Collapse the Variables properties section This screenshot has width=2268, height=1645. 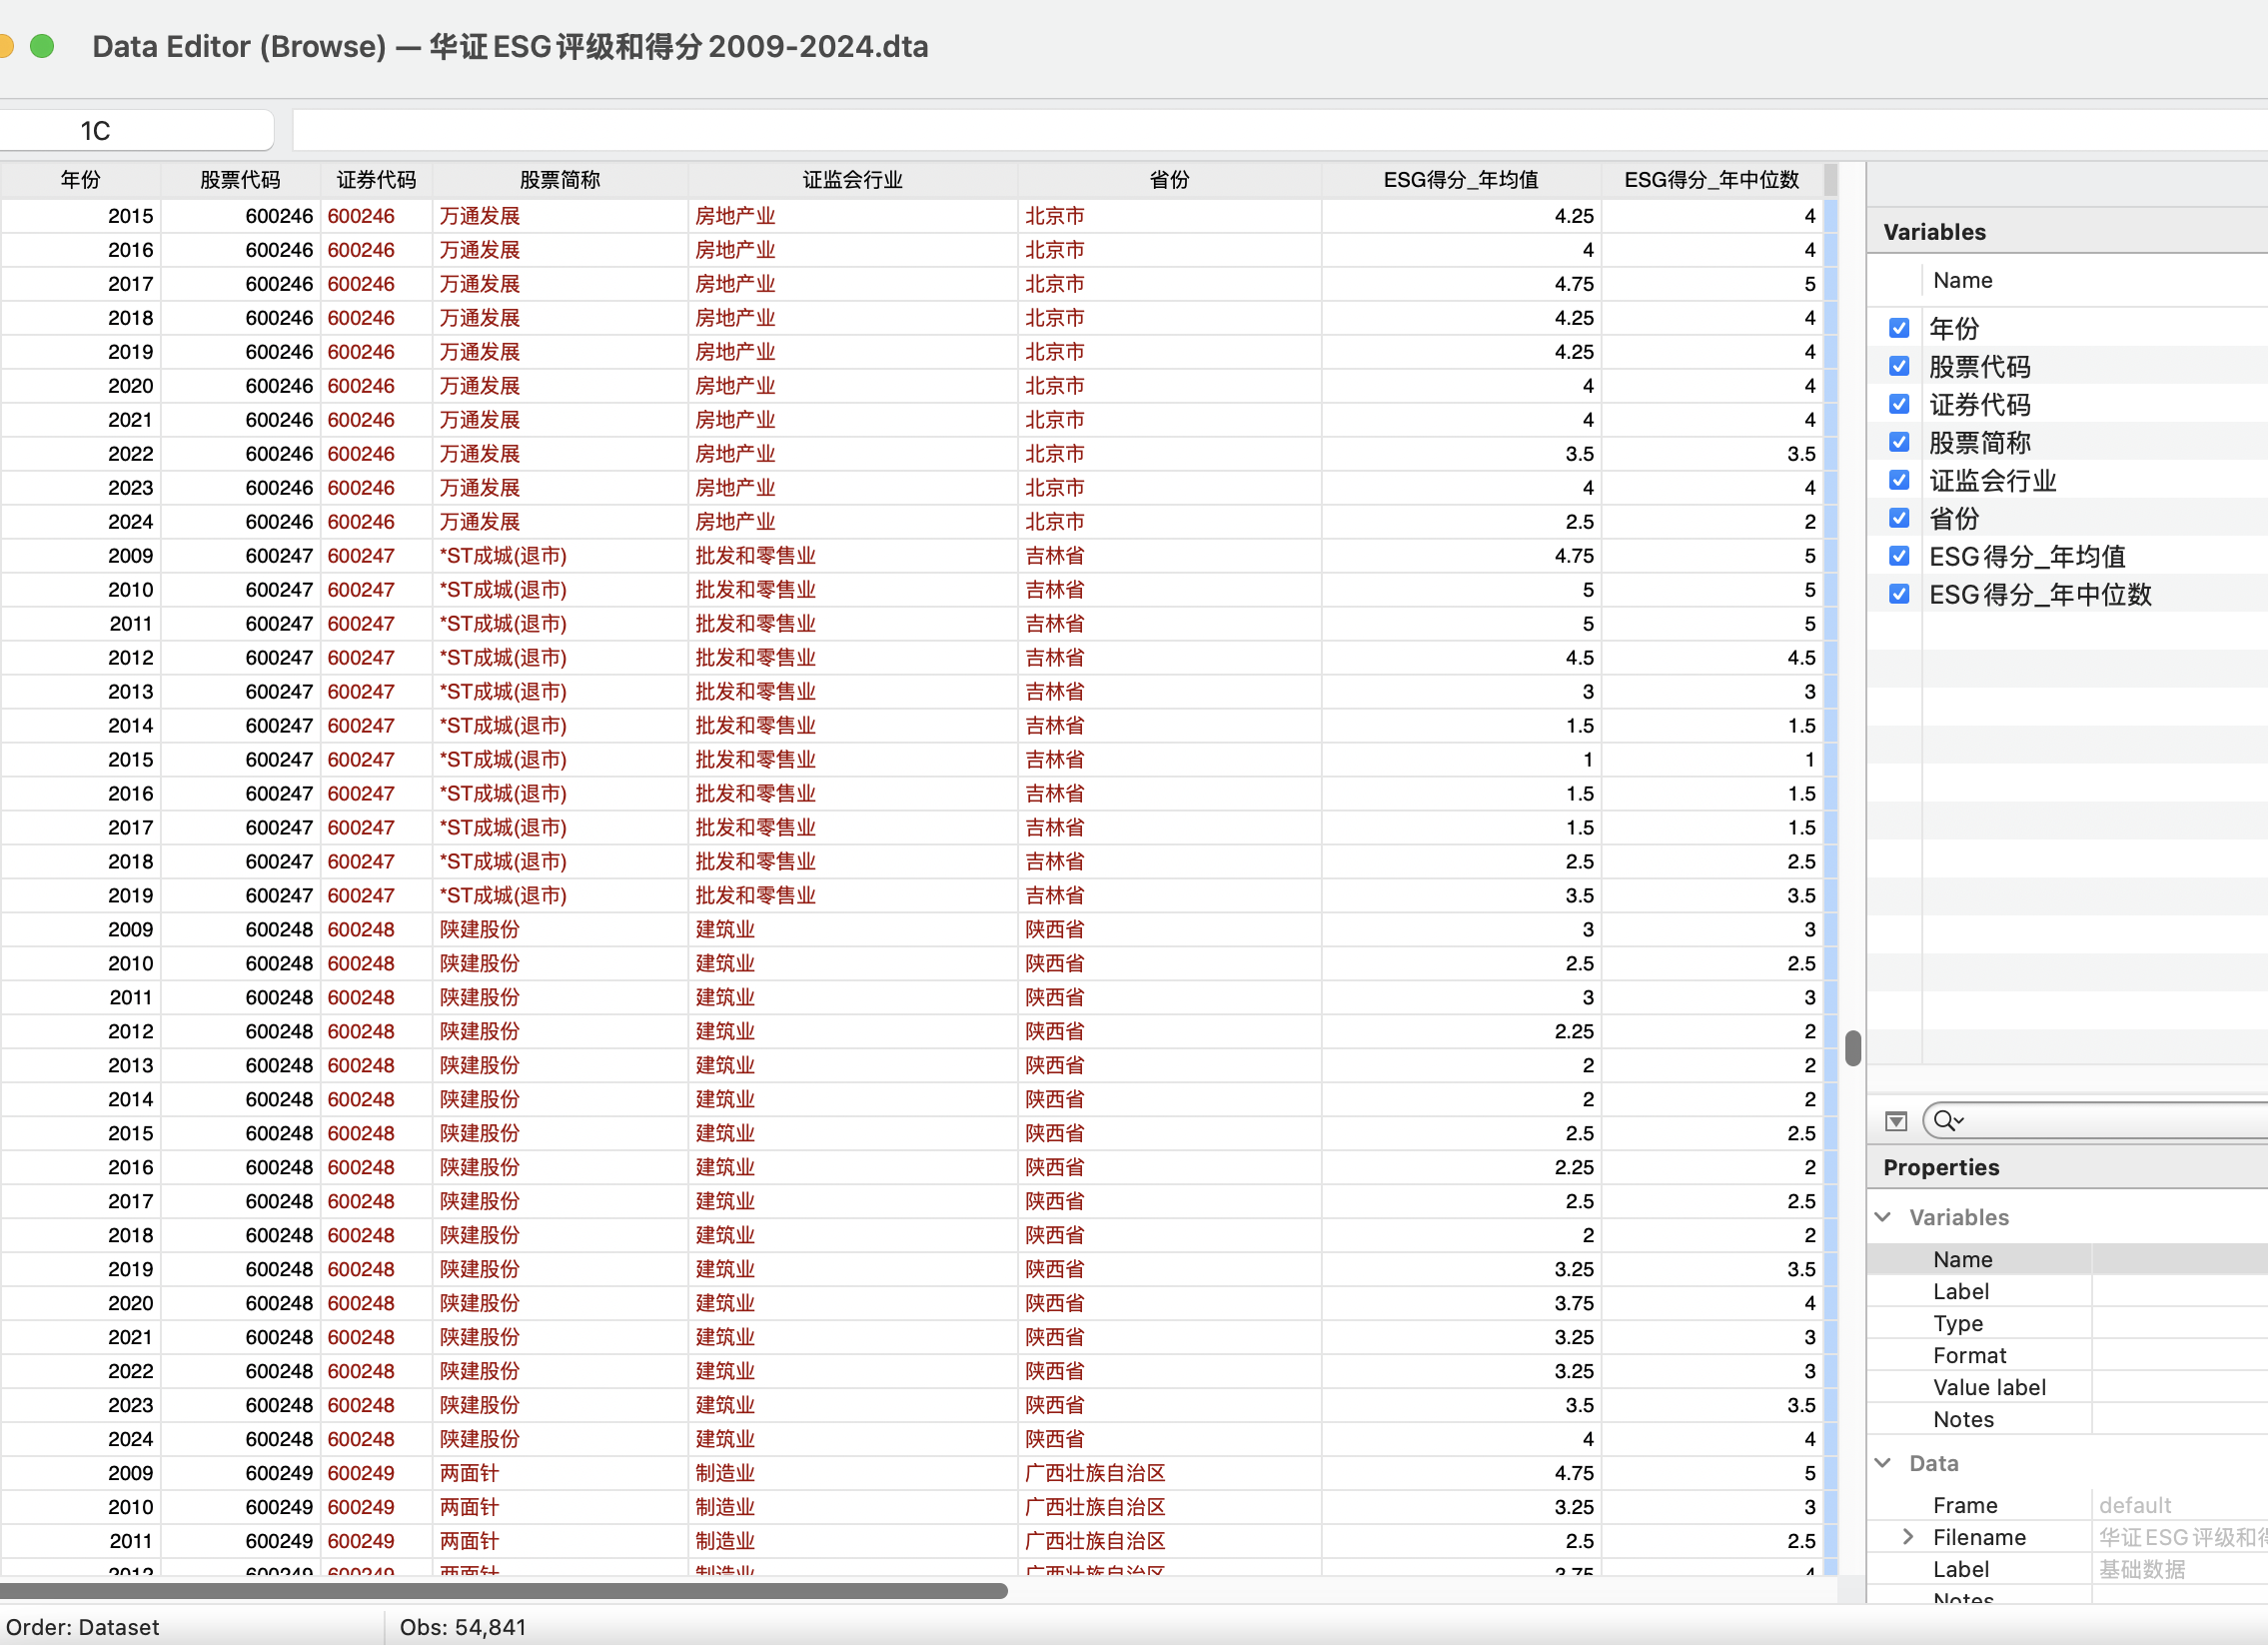[x=1883, y=1217]
